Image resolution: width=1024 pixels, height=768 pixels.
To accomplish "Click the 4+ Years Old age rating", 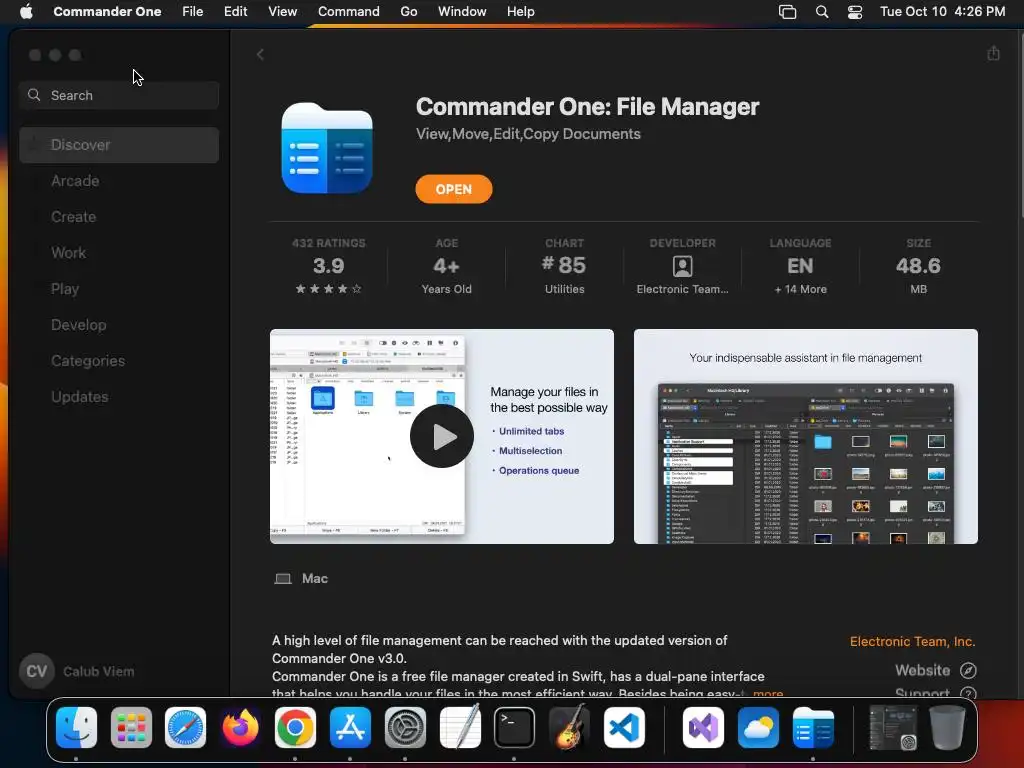I will (446, 266).
